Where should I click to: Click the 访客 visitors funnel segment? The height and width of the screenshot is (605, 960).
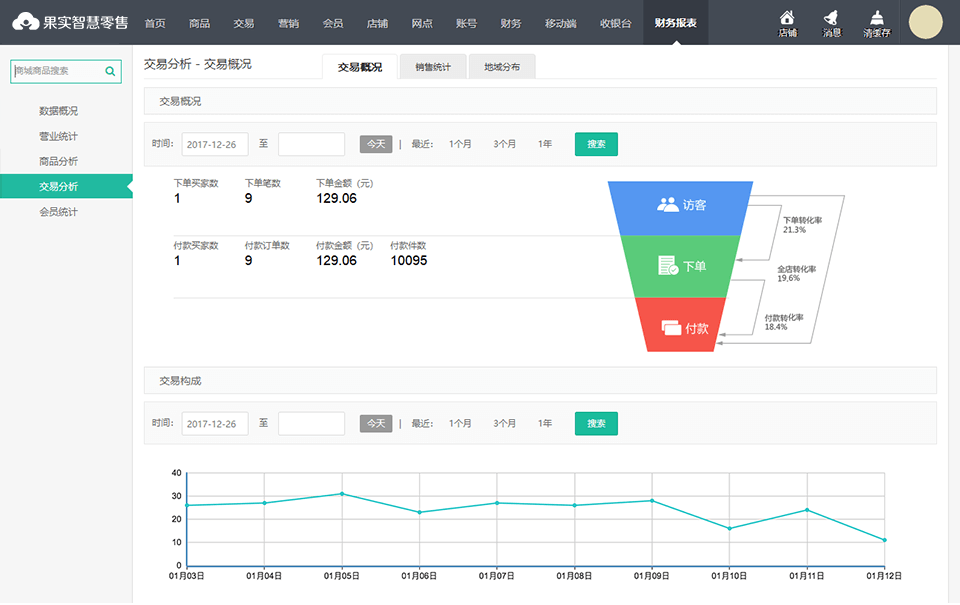point(681,205)
